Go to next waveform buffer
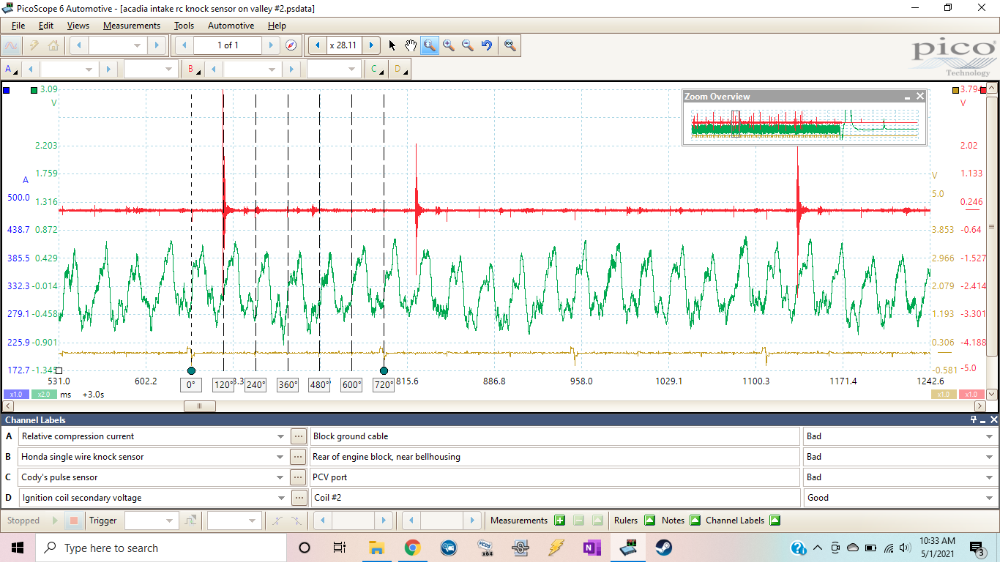Viewport: 1000px width, 562px height. point(270,45)
